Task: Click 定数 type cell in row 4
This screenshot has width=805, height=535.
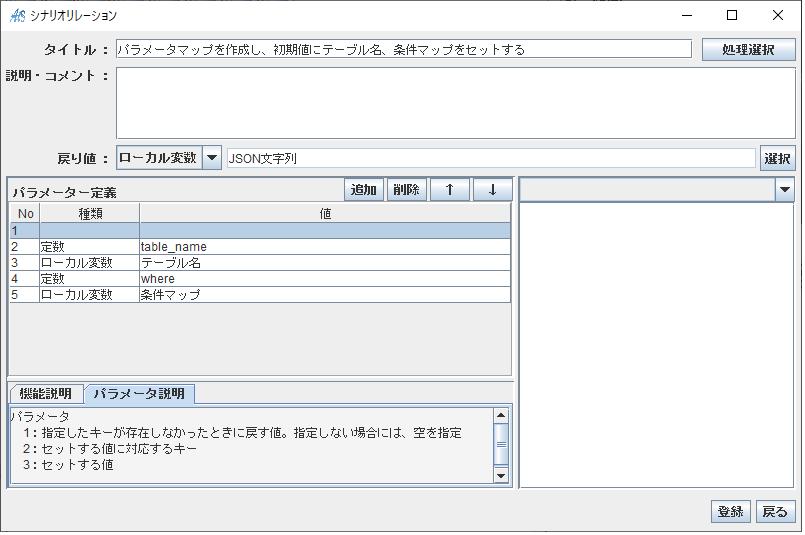Action: 89,279
